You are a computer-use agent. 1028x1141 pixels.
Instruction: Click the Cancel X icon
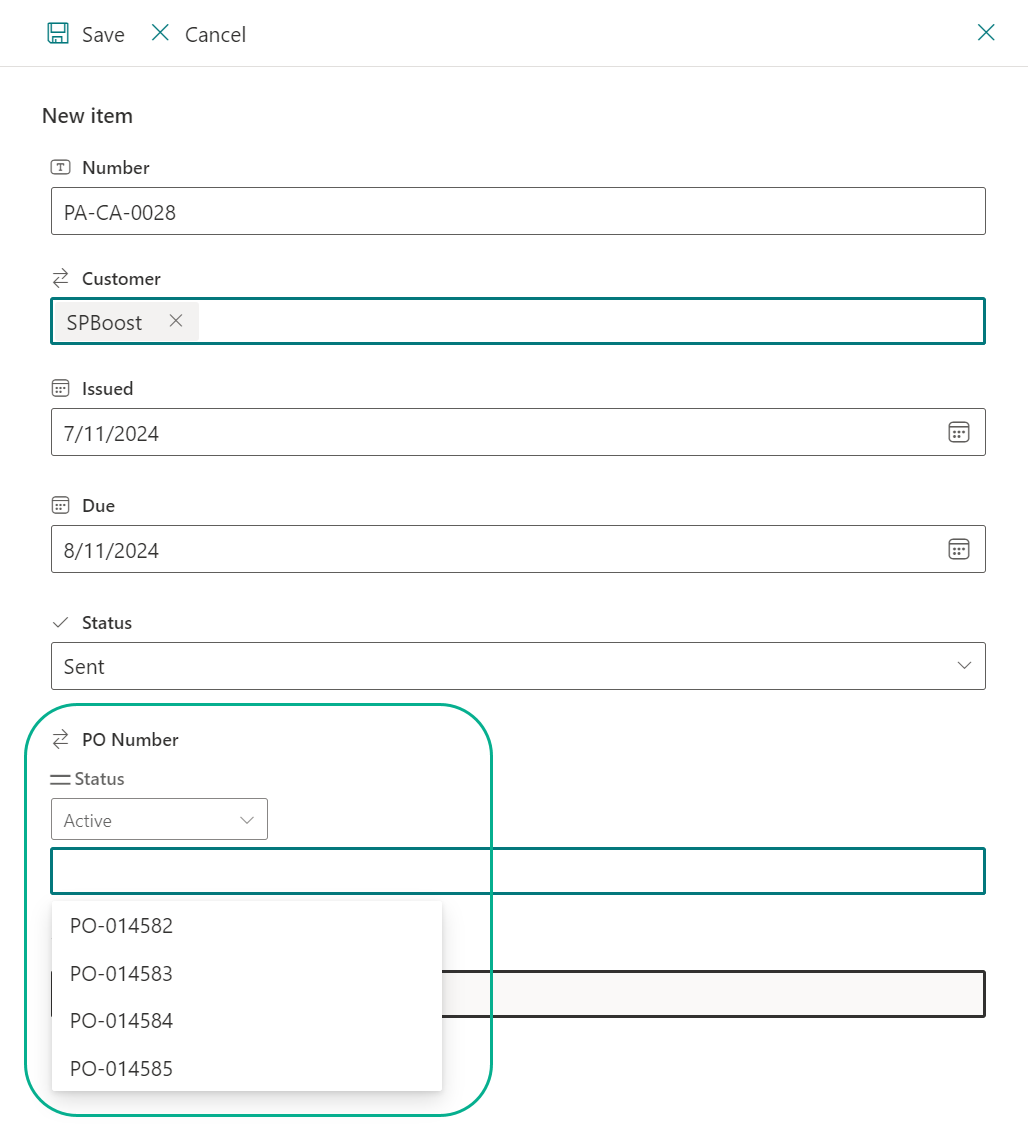click(x=160, y=33)
